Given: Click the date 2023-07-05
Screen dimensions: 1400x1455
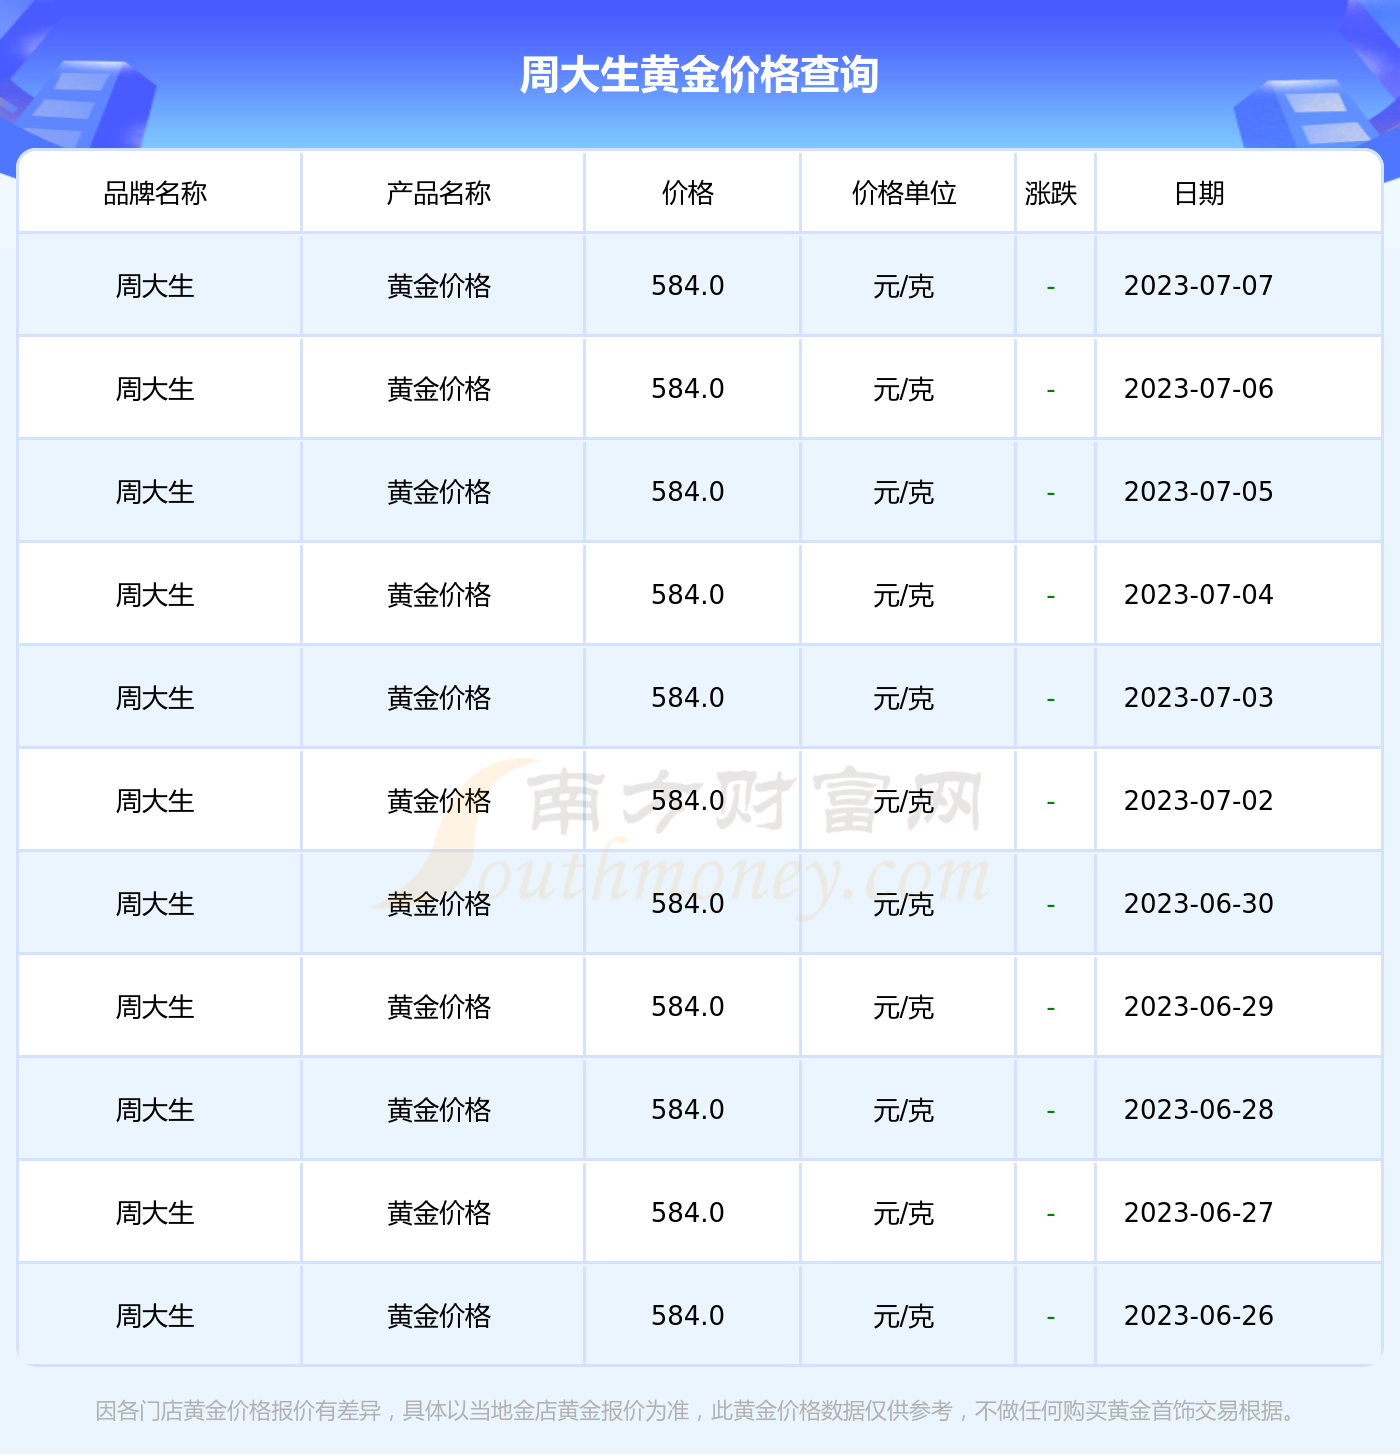Looking at the screenshot, I should 1199,492.
